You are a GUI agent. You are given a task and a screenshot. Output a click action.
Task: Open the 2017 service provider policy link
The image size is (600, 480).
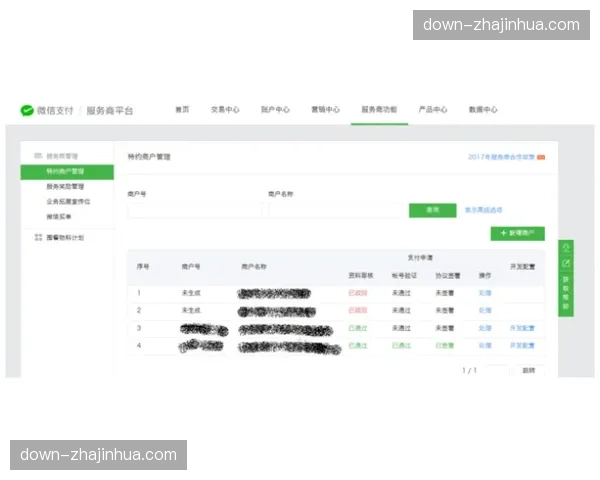click(501, 157)
